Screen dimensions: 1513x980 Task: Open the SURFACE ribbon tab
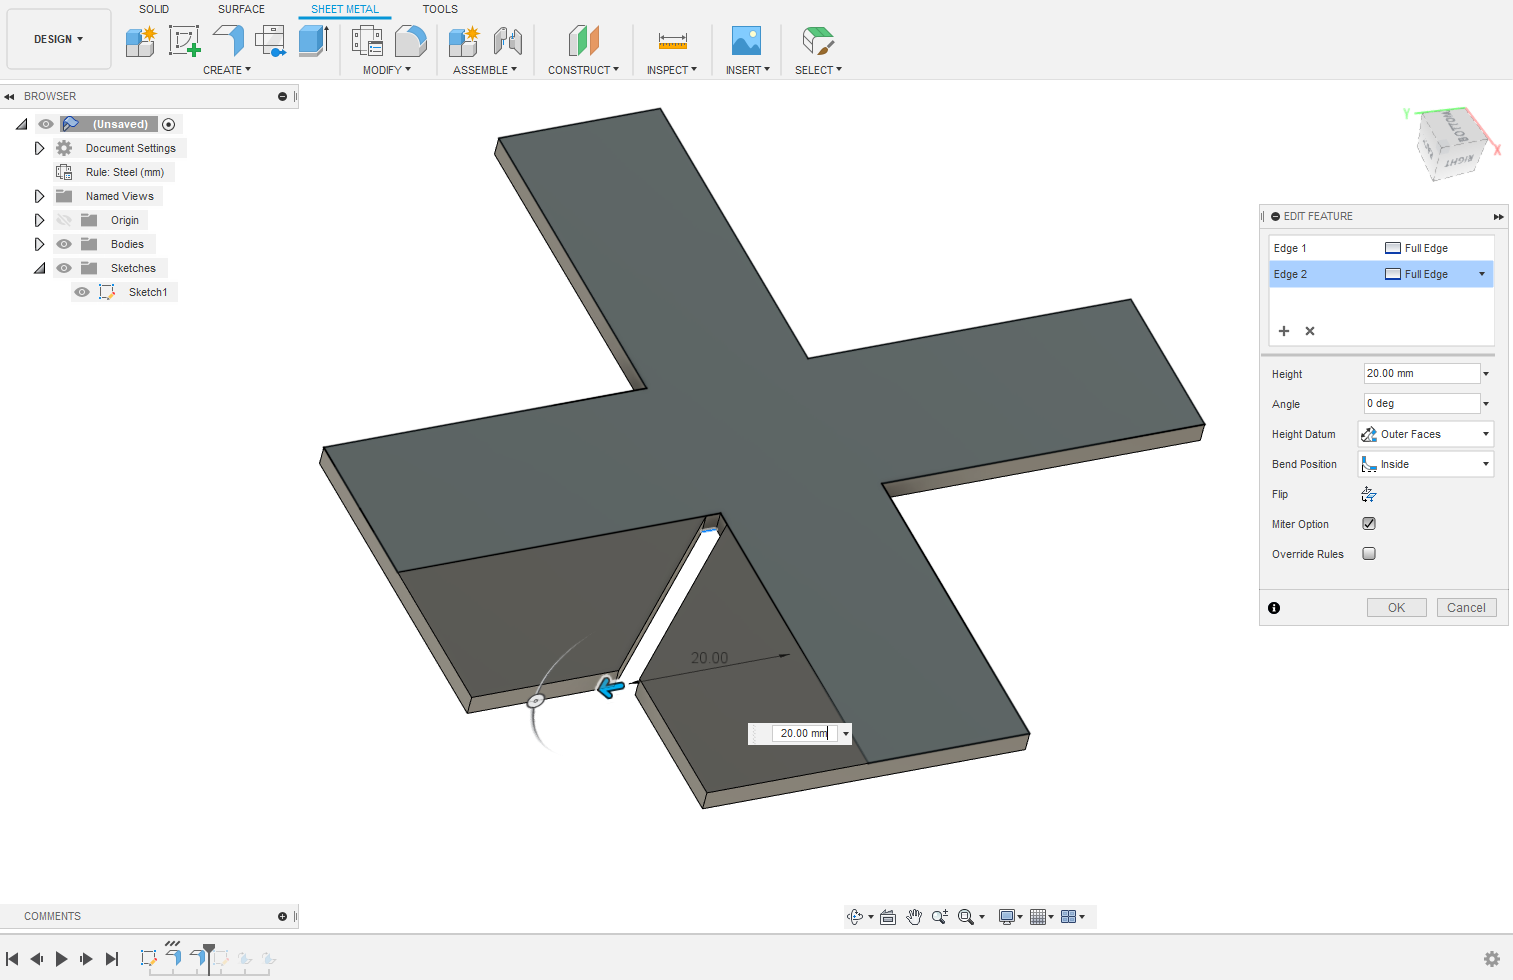240,9
